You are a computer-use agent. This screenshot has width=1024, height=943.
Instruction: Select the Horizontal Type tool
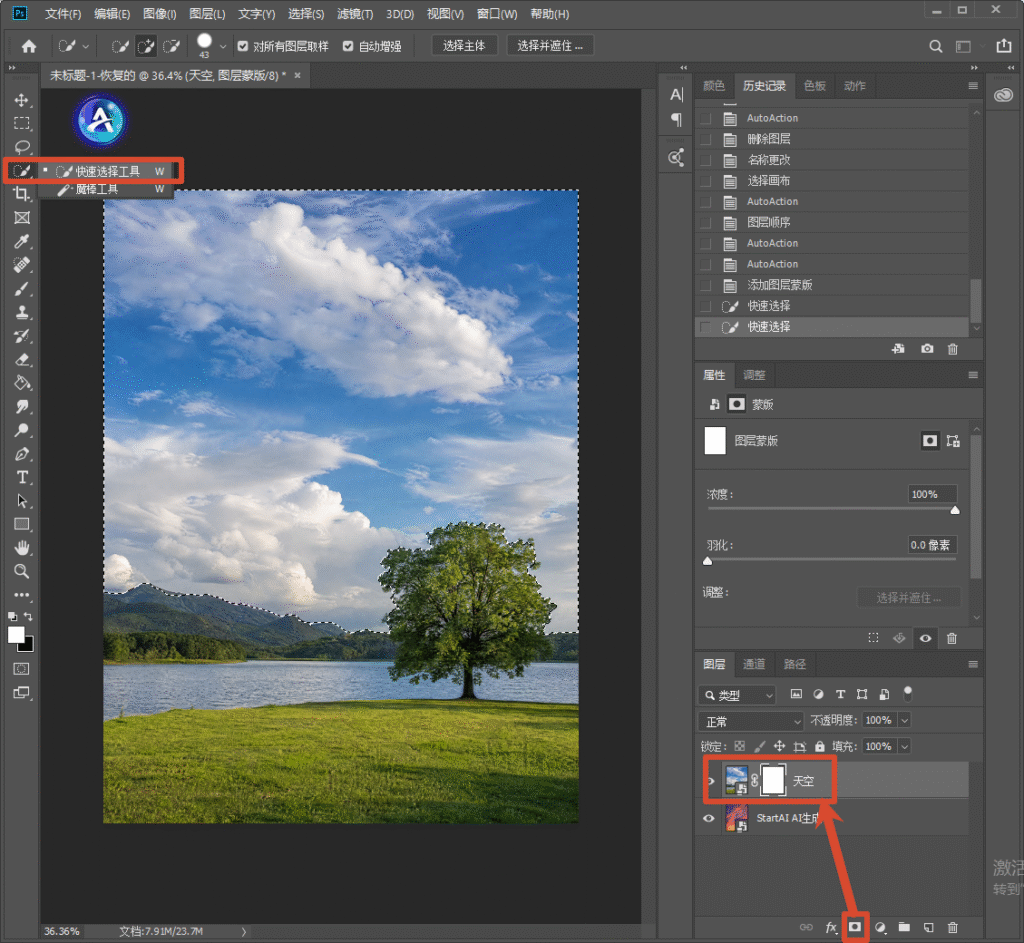click(22, 477)
